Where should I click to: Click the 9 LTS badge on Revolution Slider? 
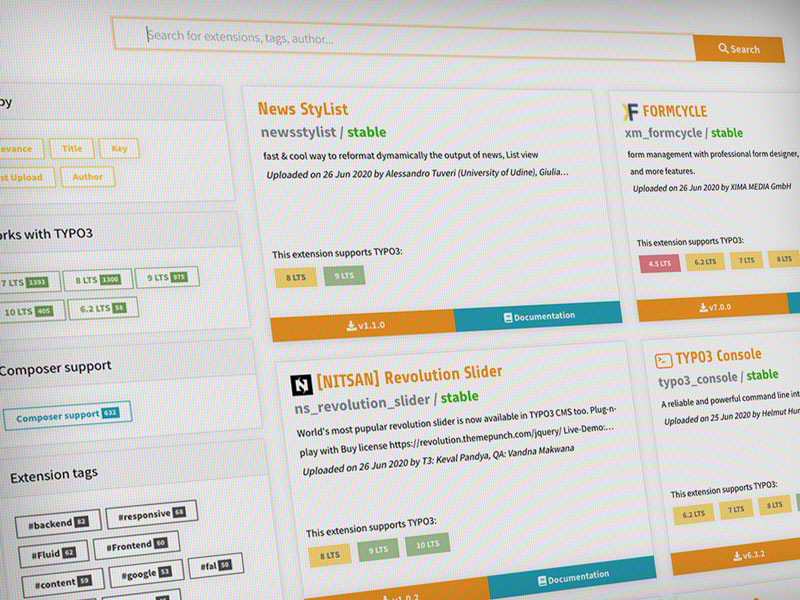point(378,550)
